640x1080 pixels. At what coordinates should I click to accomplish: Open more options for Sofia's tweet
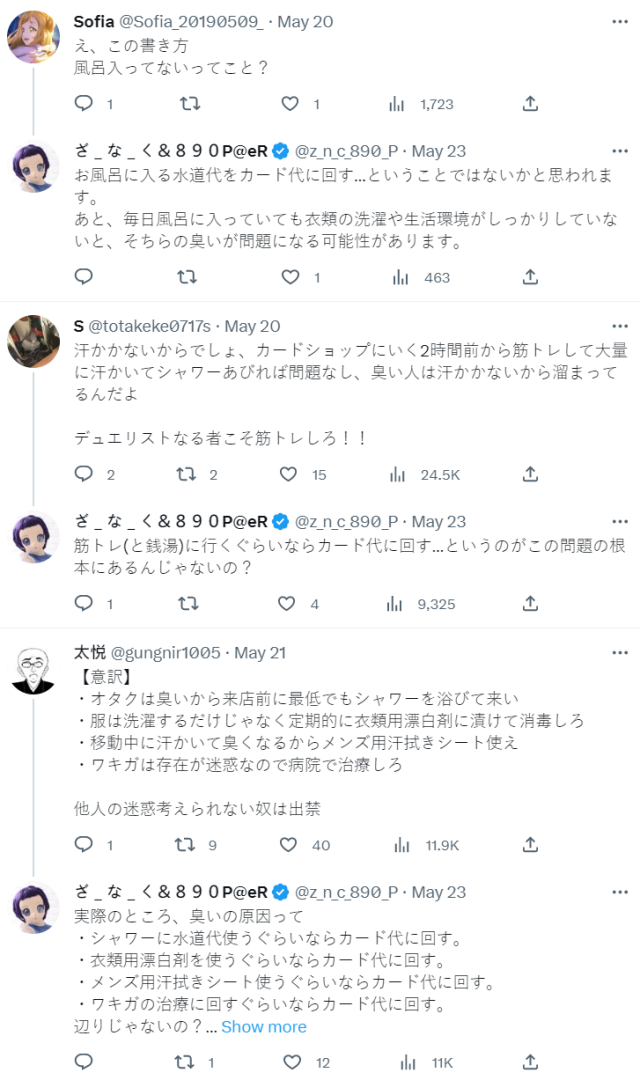pos(620,22)
